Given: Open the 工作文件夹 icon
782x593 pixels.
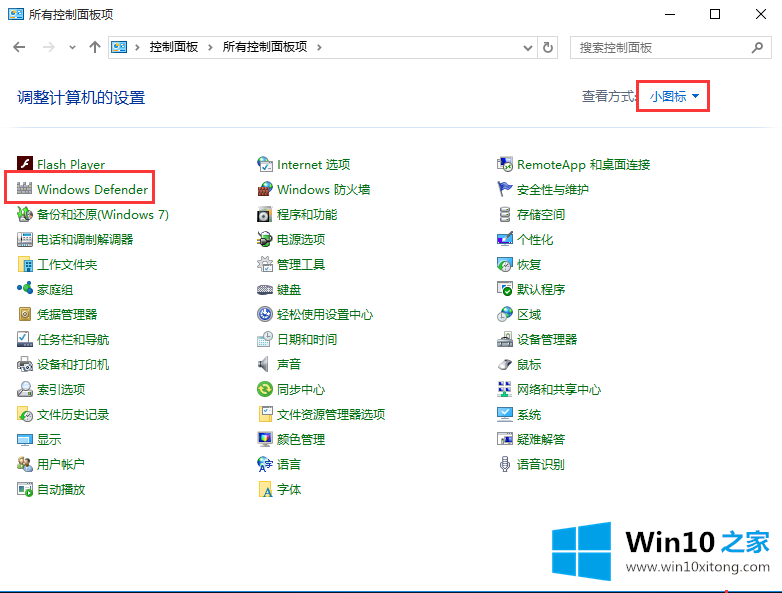Looking at the screenshot, I should point(24,264).
